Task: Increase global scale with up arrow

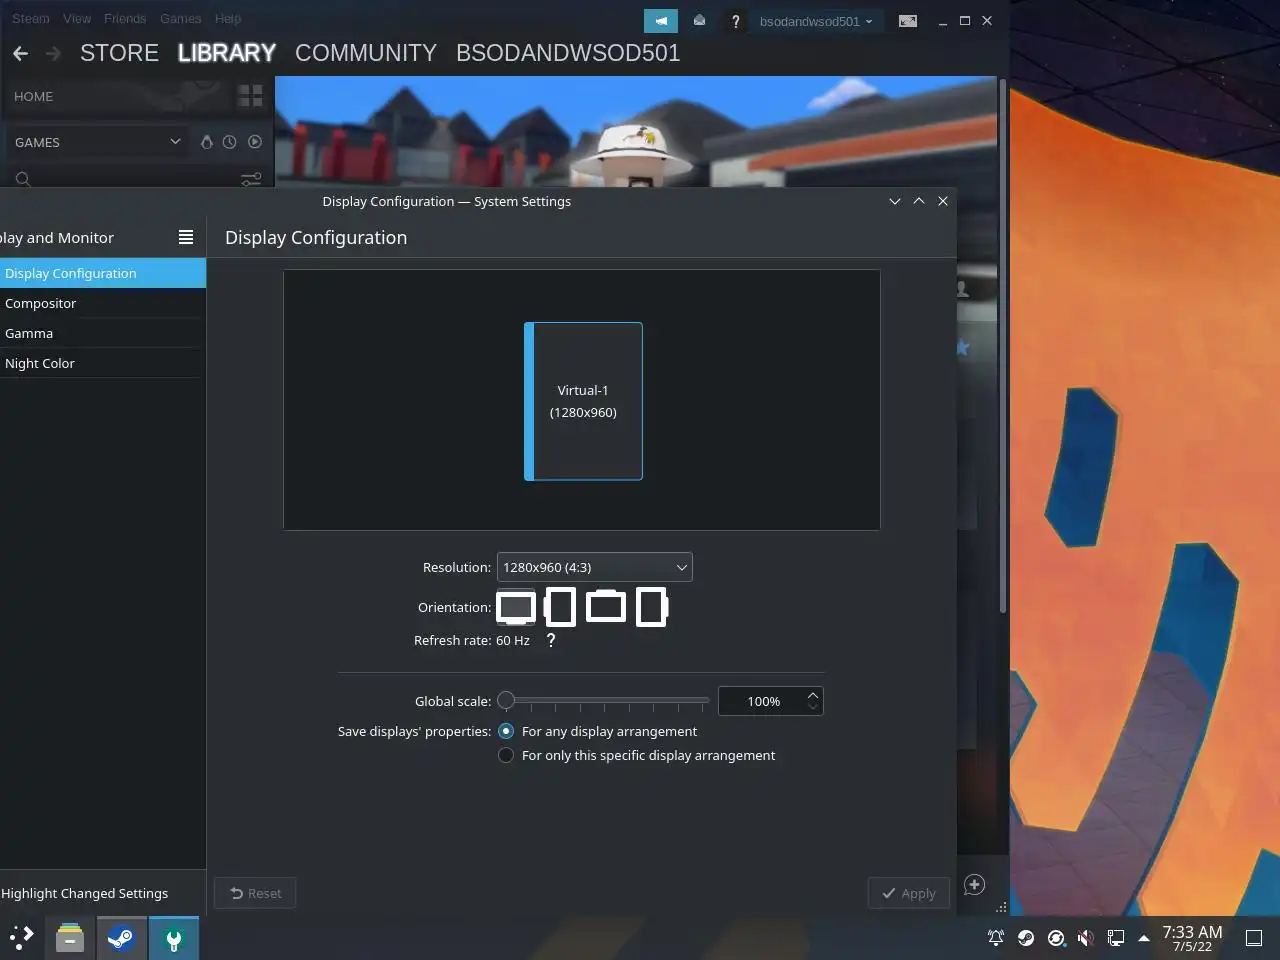Action: [813, 695]
